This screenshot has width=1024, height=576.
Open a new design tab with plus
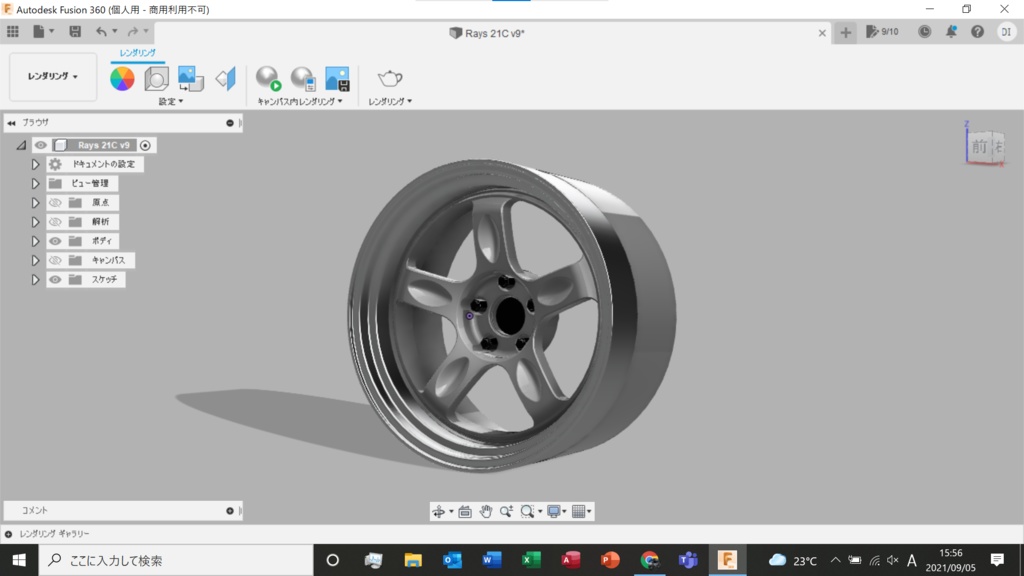[x=845, y=33]
